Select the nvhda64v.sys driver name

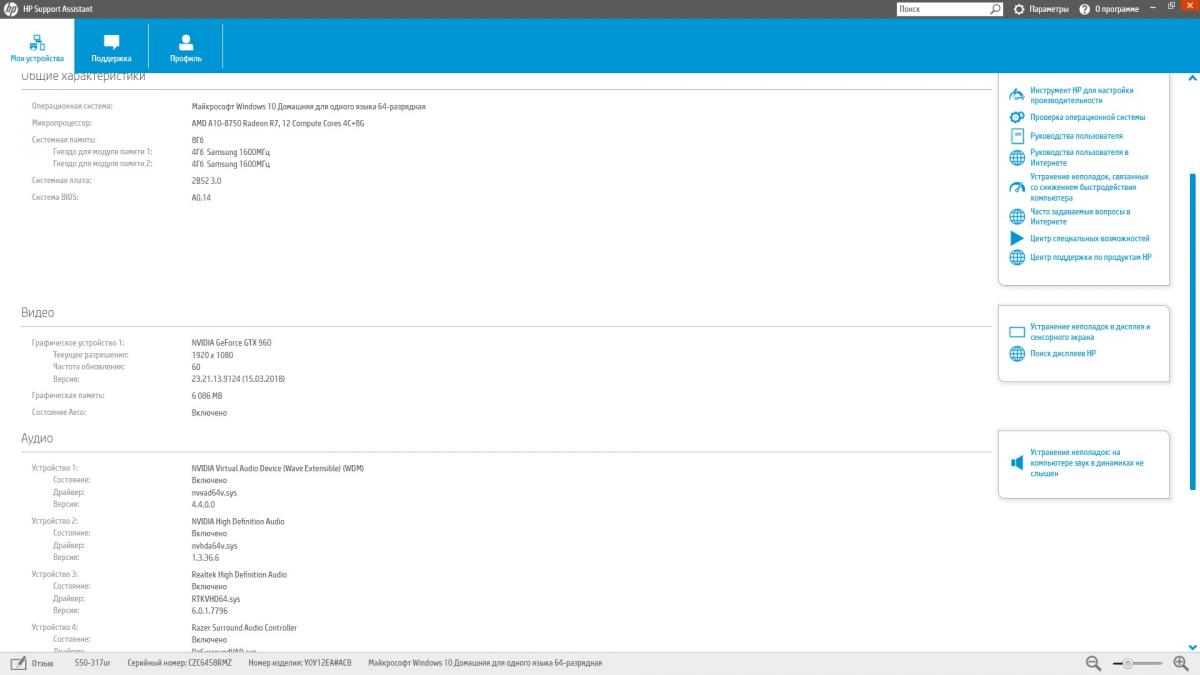point(214,546)
